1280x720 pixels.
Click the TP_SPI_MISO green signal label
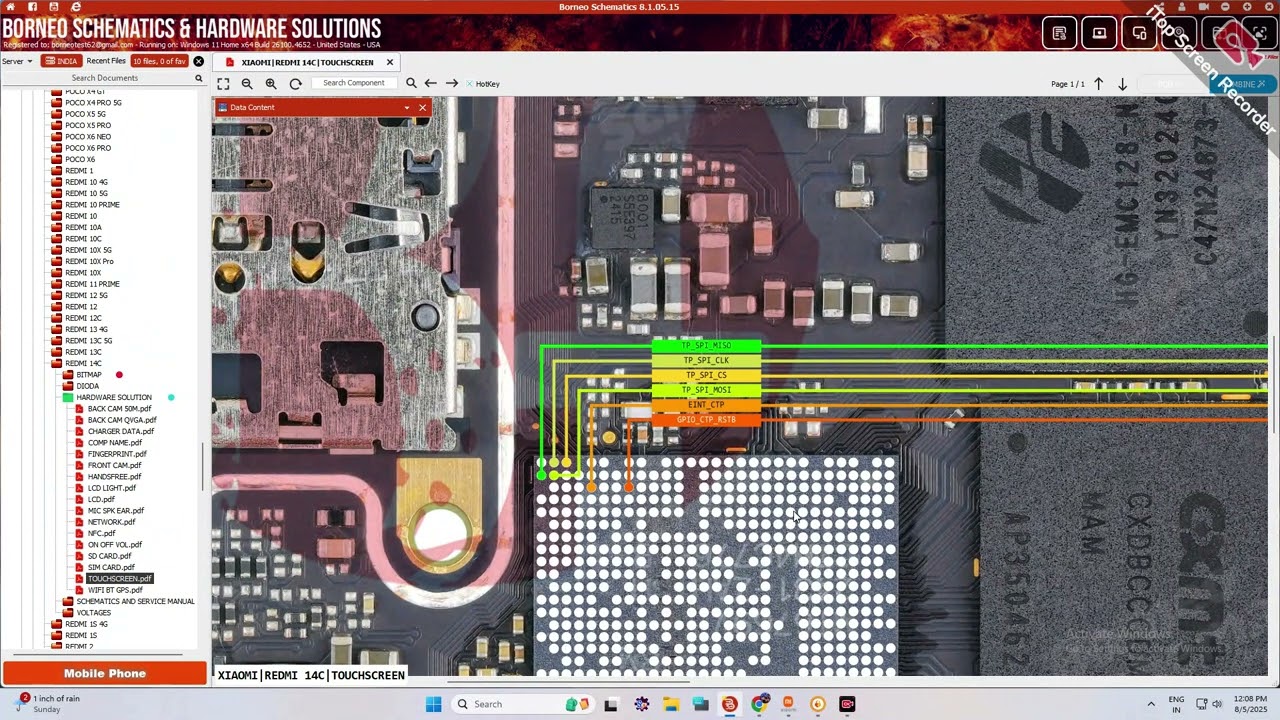click(706, 346)
